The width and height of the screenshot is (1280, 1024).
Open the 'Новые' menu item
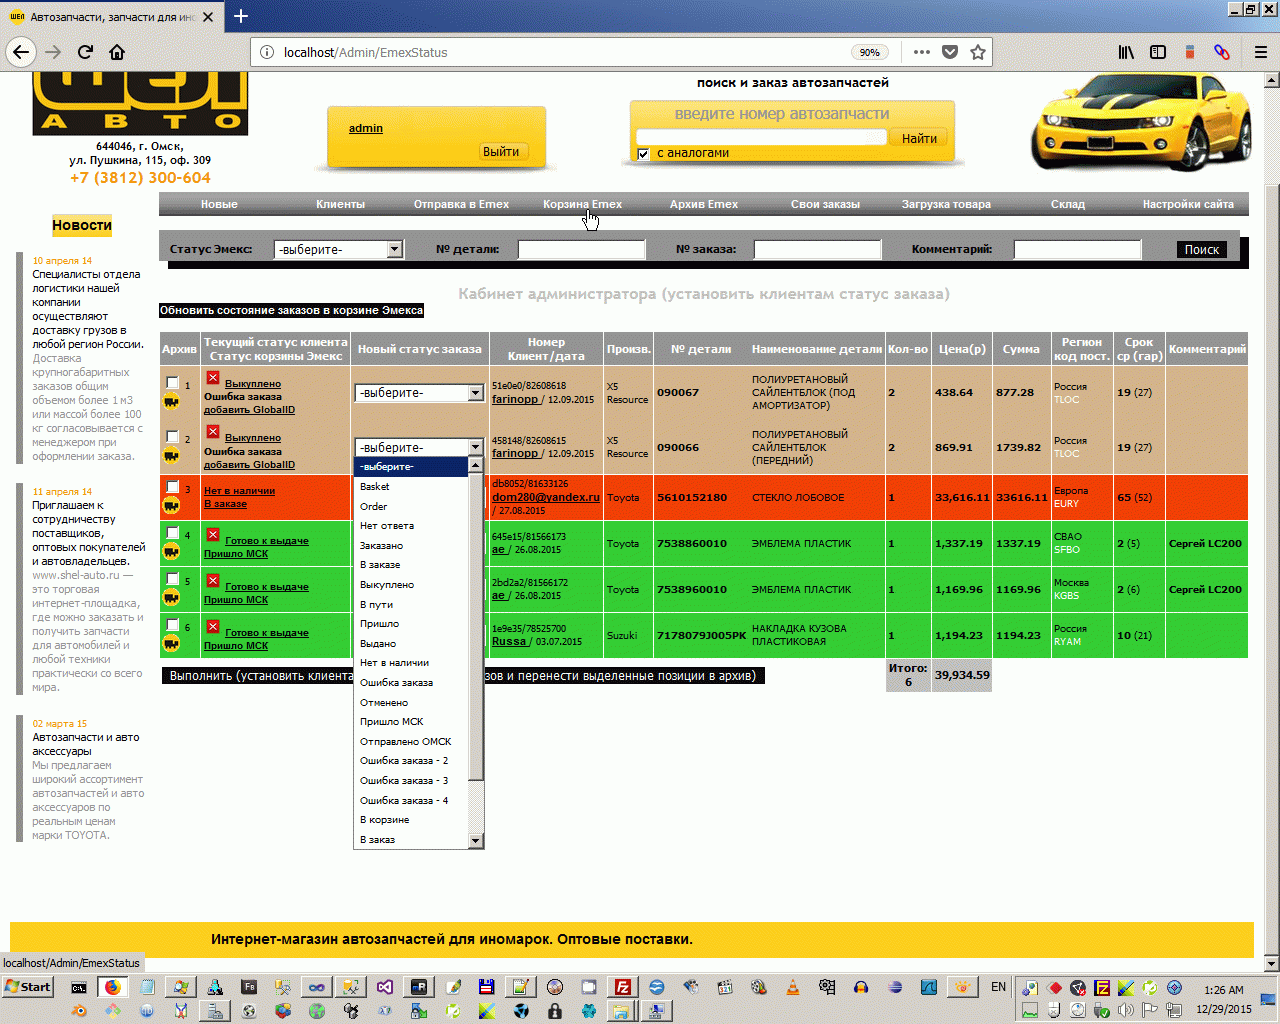point(219,204)
